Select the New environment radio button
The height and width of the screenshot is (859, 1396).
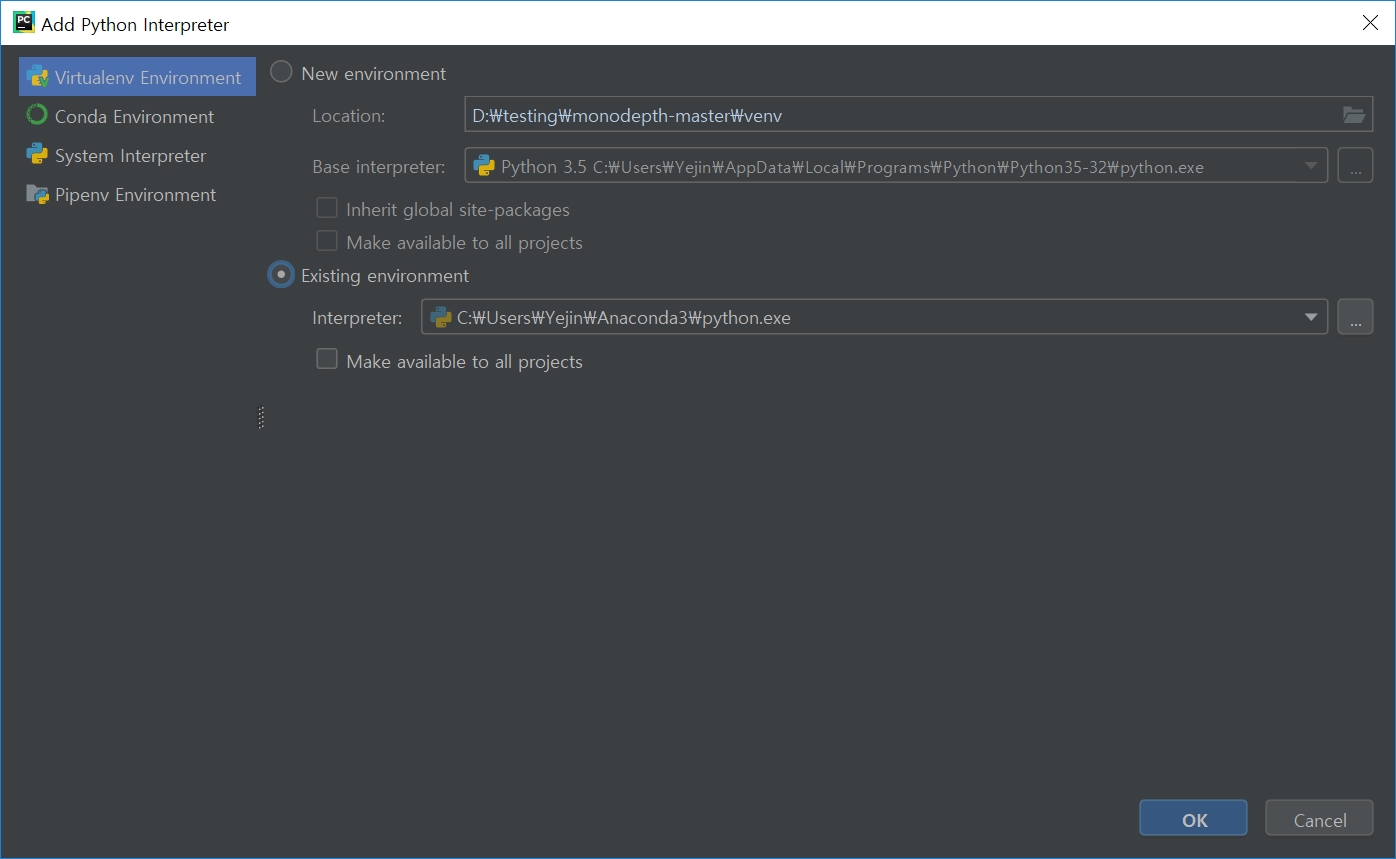coord(282,72)
